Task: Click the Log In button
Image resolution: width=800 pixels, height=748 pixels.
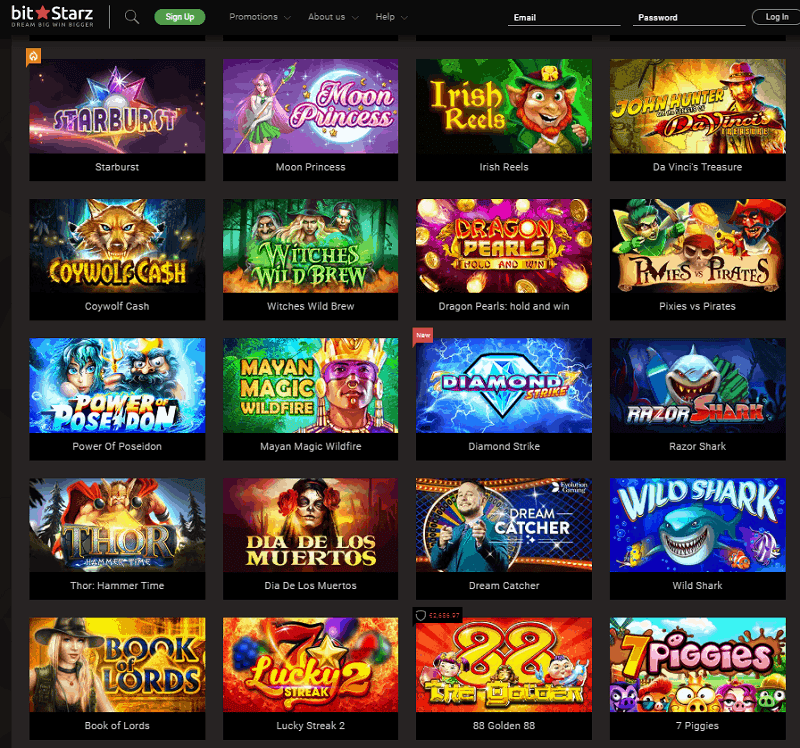Action: [x=776, y=17]
